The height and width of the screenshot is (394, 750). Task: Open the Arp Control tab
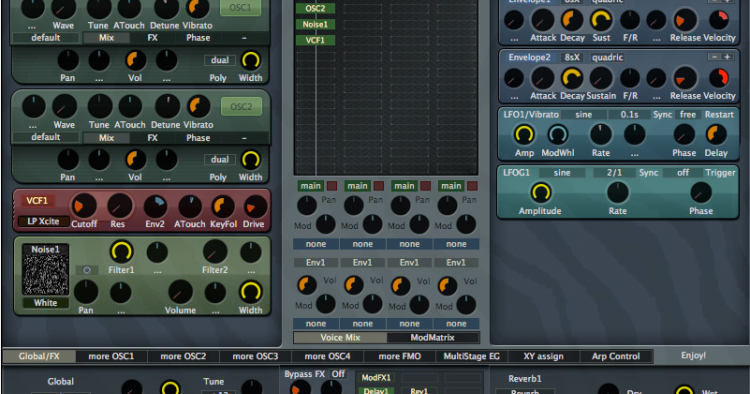[616, 356]
